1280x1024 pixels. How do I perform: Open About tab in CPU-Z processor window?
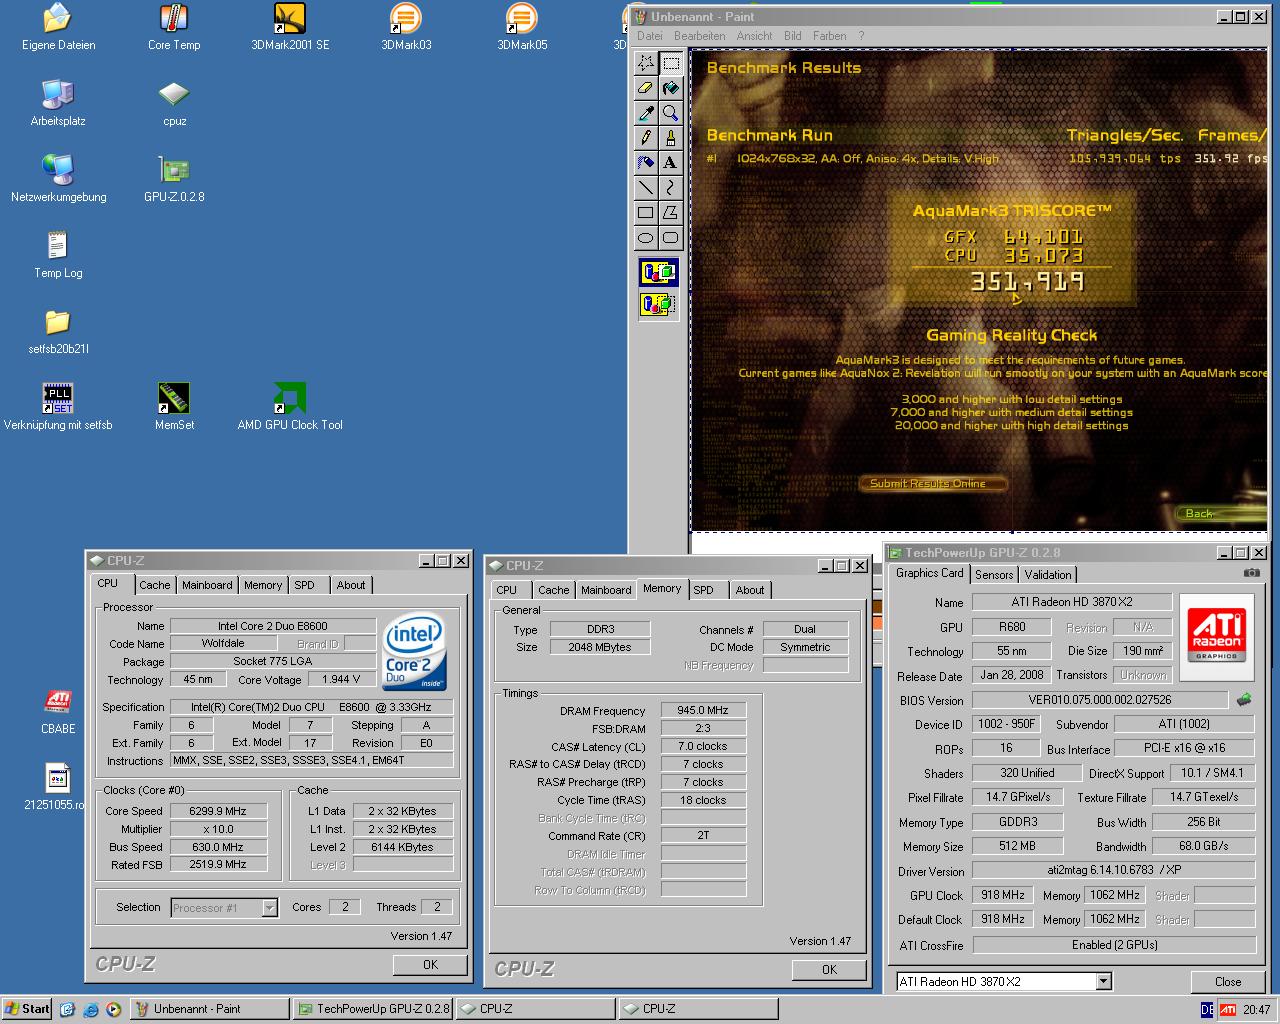coord(351,585)
